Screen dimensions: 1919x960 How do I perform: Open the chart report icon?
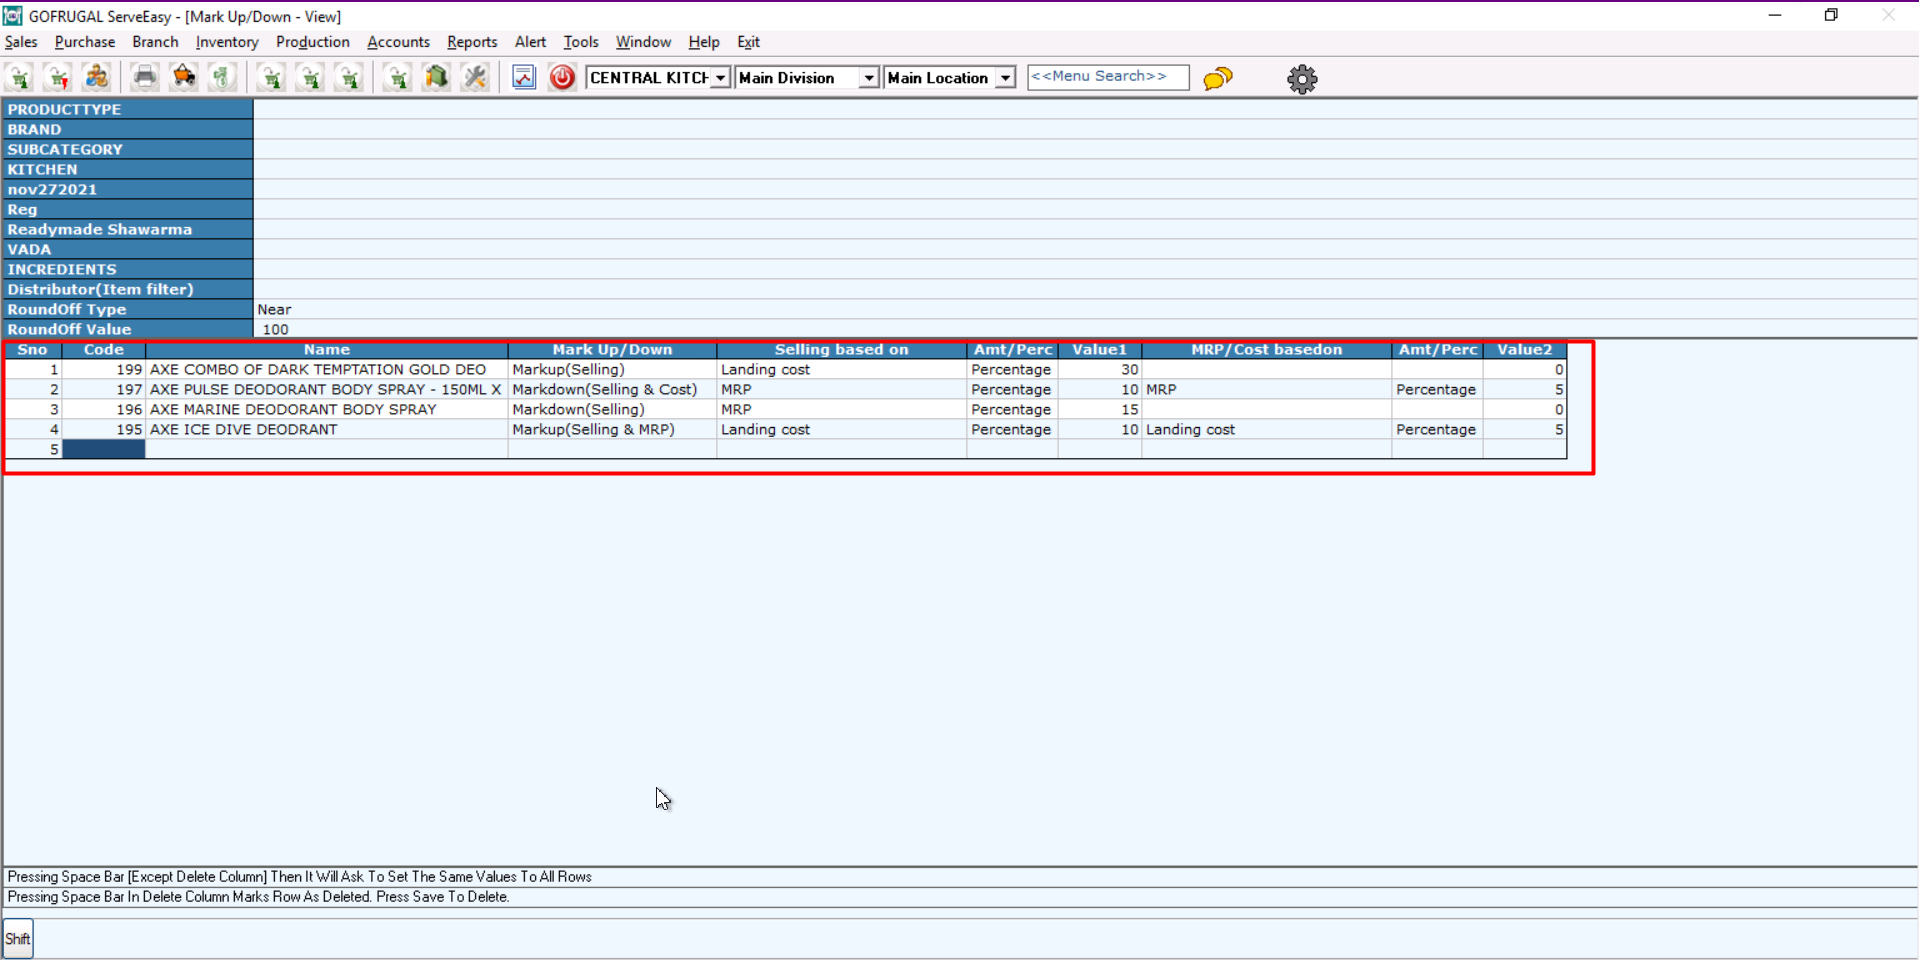point(524,77)
